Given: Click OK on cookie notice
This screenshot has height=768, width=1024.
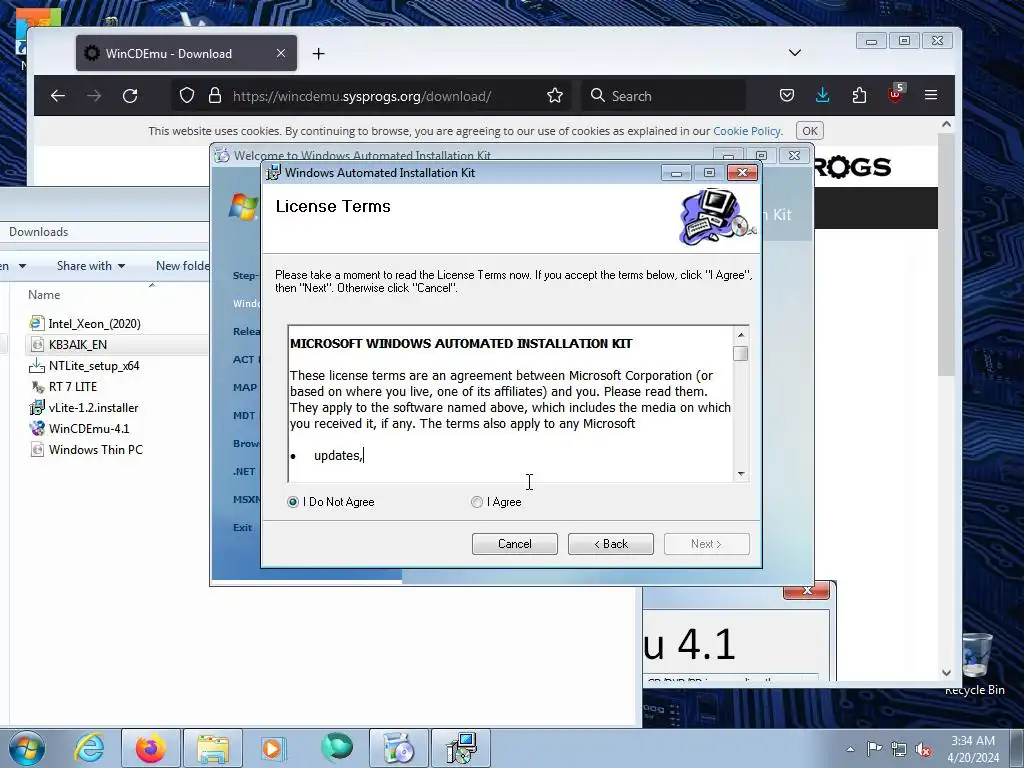Looking at the screenshot, I should [x=810, y=131].
